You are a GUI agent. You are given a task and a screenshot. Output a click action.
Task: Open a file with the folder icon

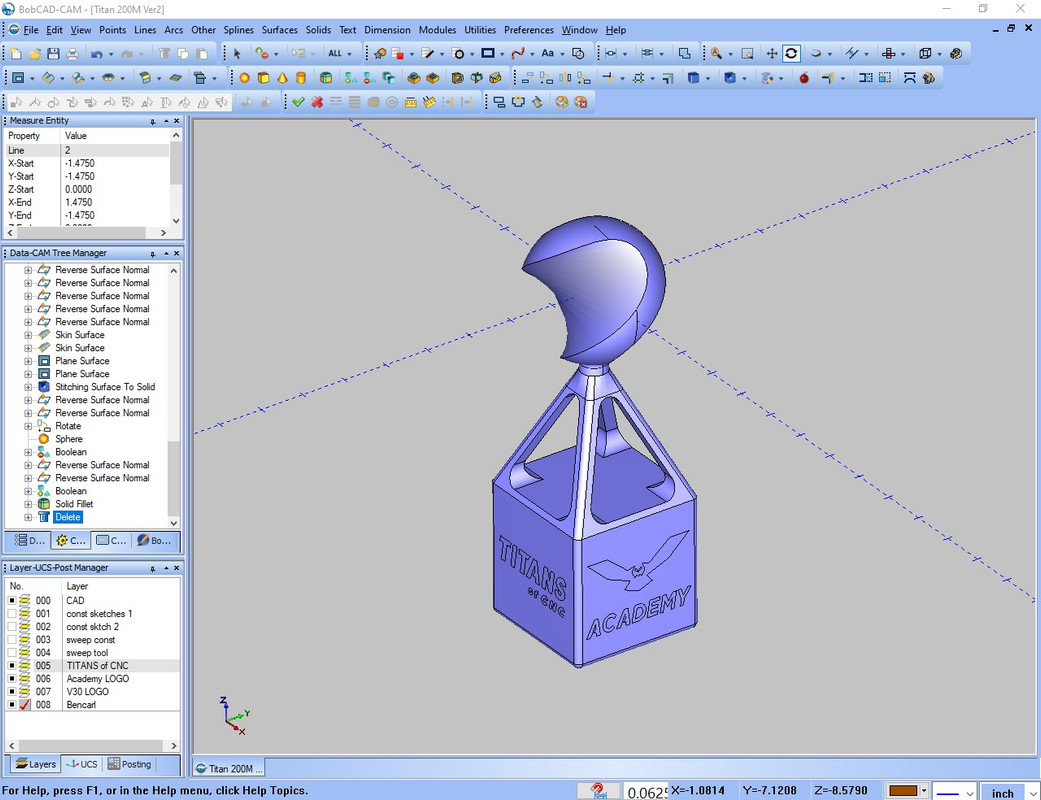point(35,54)
